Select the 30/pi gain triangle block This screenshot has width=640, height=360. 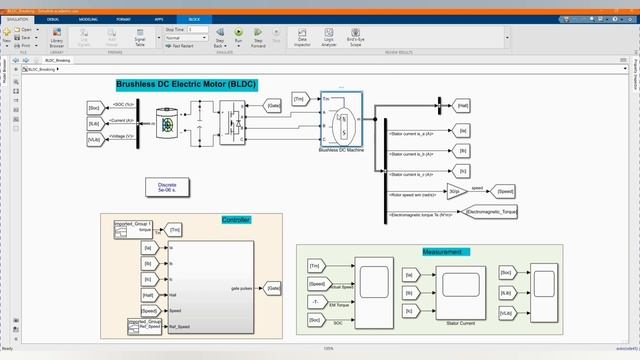click(456, 191)
